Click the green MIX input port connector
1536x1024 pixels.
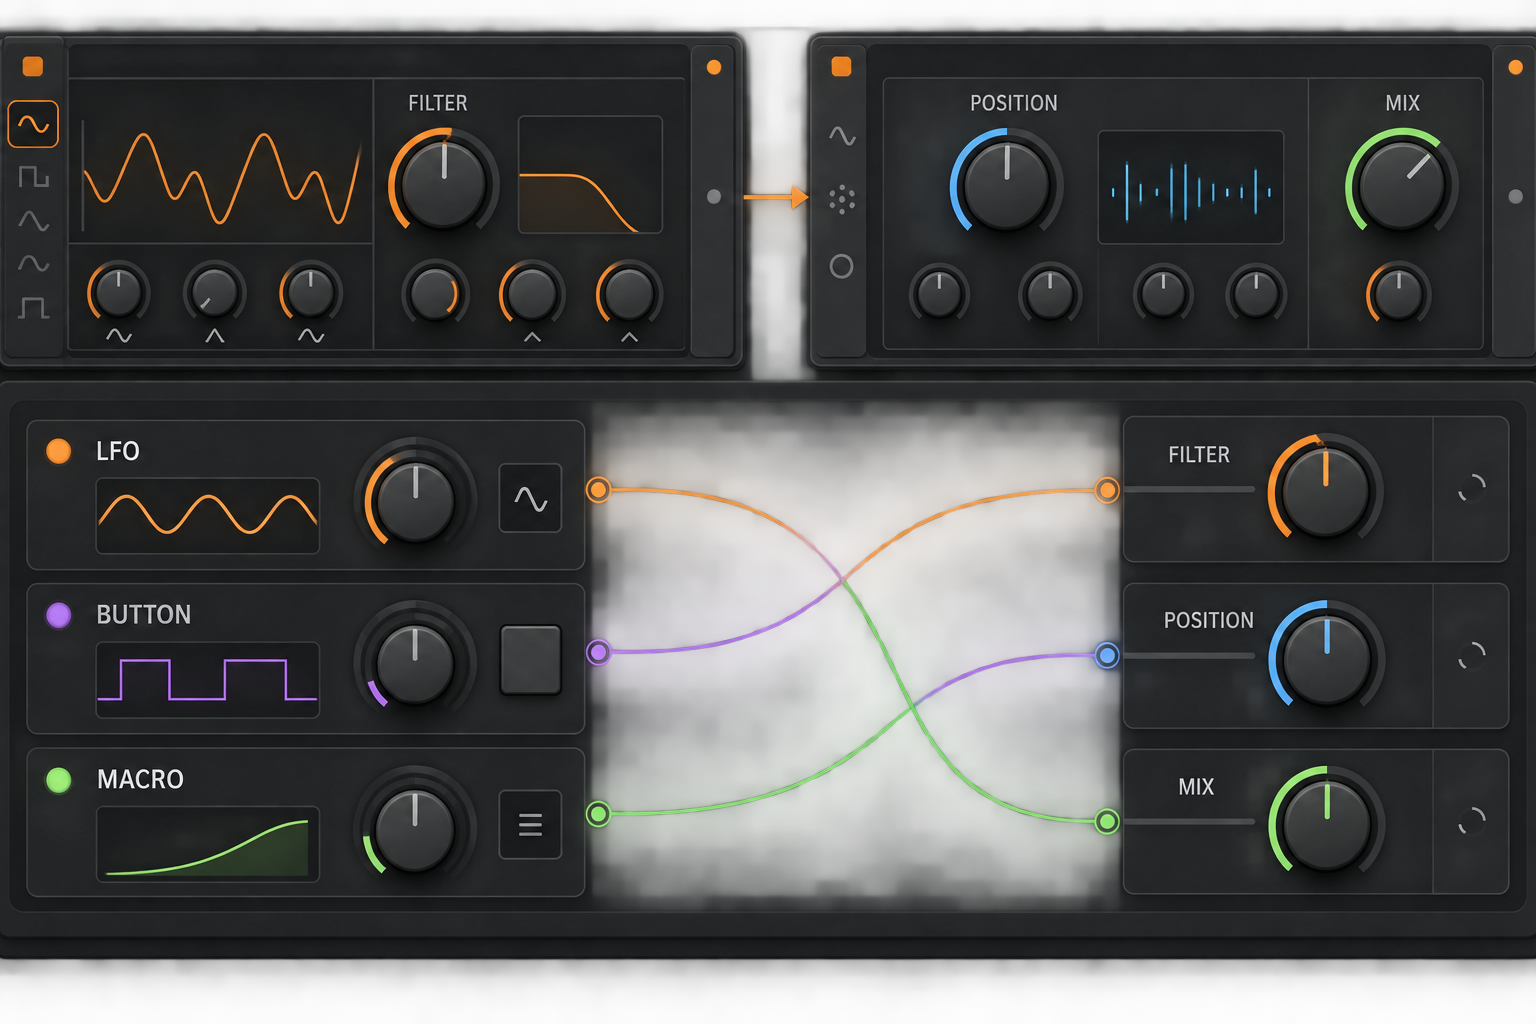click(1107, 821)
